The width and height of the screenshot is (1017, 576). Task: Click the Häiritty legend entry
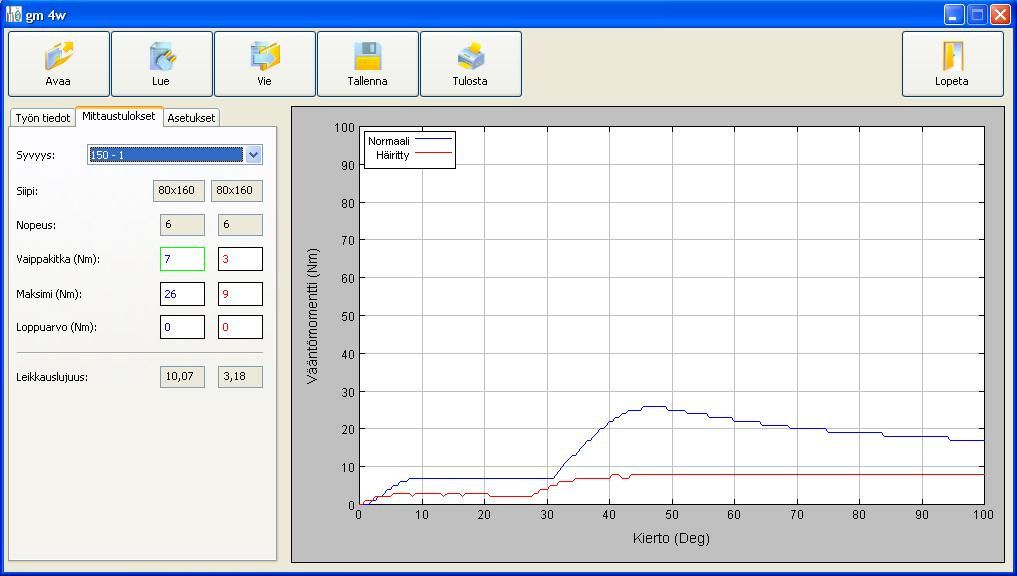coord(413,155)
